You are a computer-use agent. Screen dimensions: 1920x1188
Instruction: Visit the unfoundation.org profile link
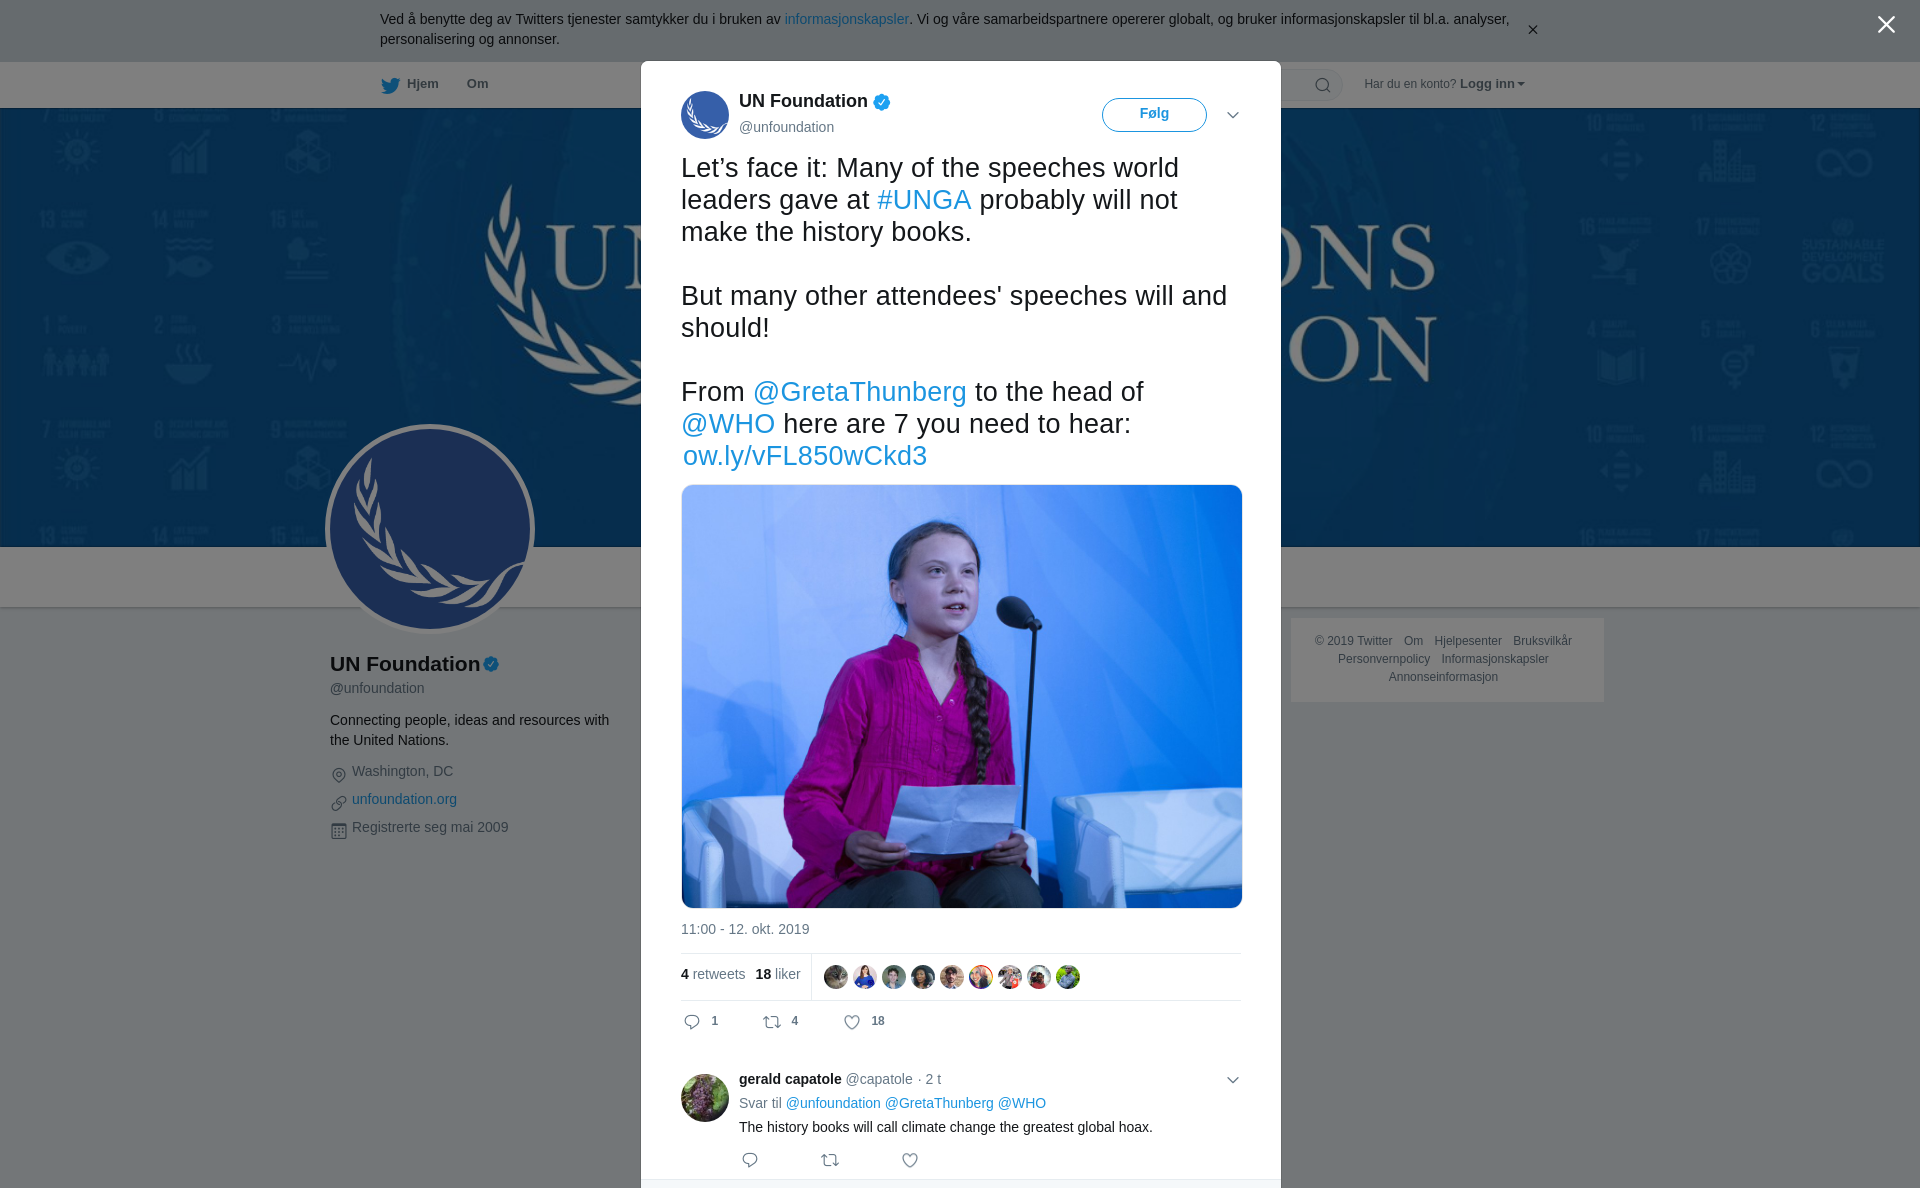pos(404,799)
